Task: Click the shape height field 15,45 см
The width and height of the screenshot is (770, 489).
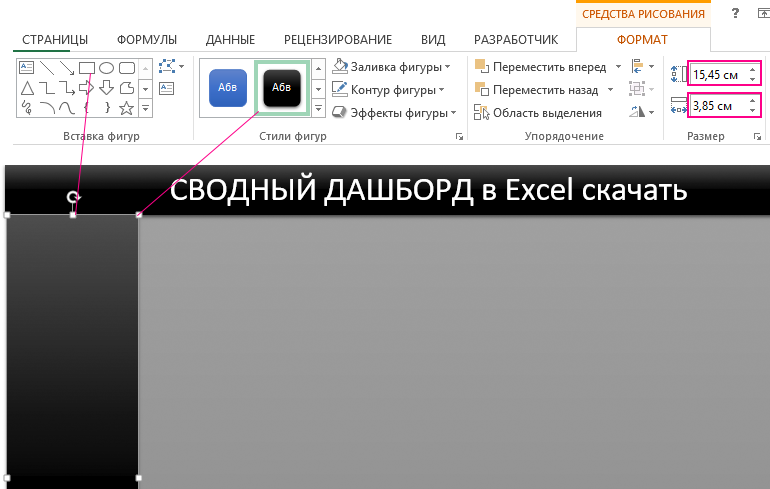Action: [x=718, y=75]
